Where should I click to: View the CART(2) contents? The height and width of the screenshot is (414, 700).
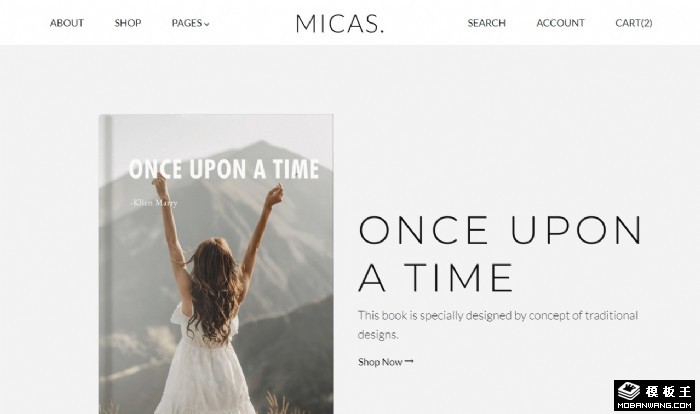tap(633, 23)
